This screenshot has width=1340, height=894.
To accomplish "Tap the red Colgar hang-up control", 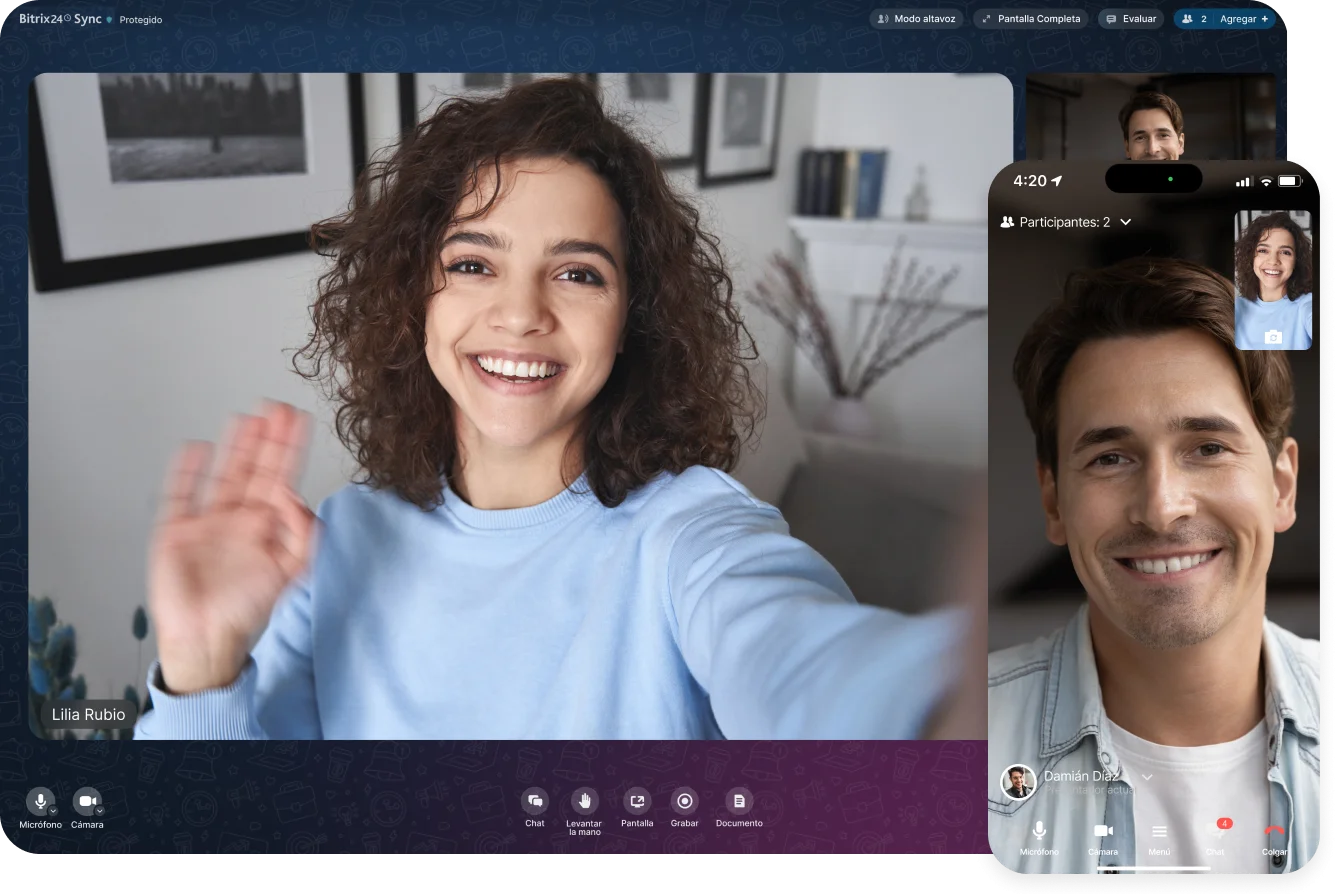I will tap(1274, 831).
